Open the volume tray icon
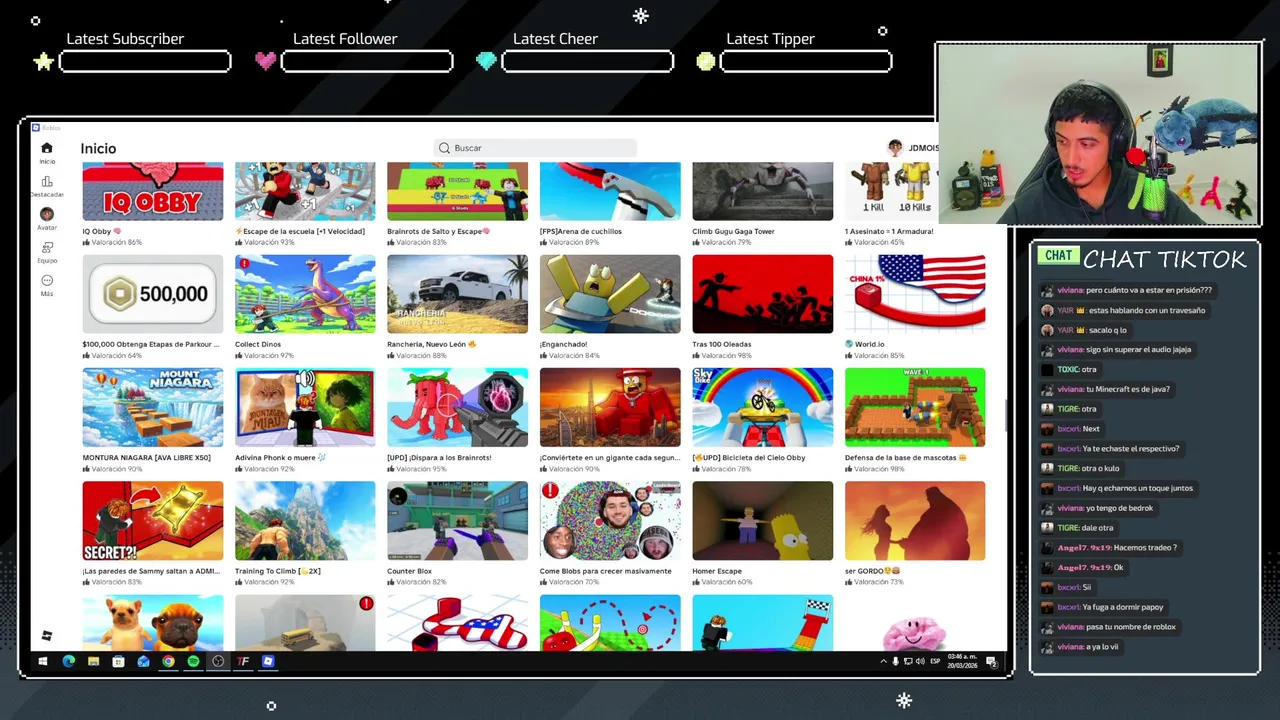 tap(920, 661)
